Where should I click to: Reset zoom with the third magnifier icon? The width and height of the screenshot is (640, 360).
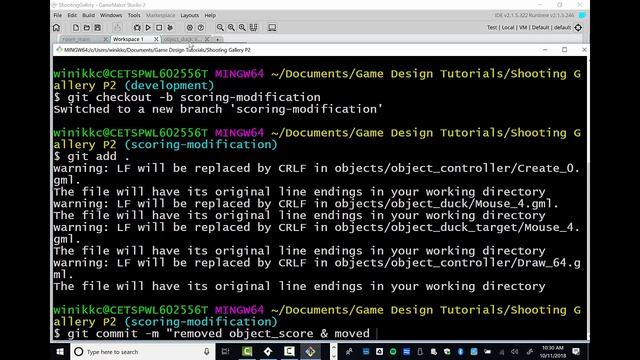coord(242,28)
